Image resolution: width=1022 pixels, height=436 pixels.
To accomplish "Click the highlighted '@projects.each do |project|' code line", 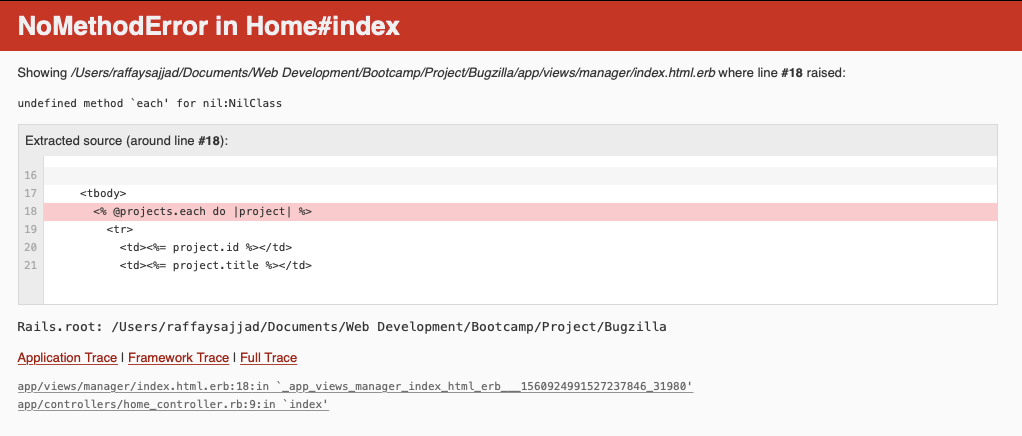I will click(520, 212).
